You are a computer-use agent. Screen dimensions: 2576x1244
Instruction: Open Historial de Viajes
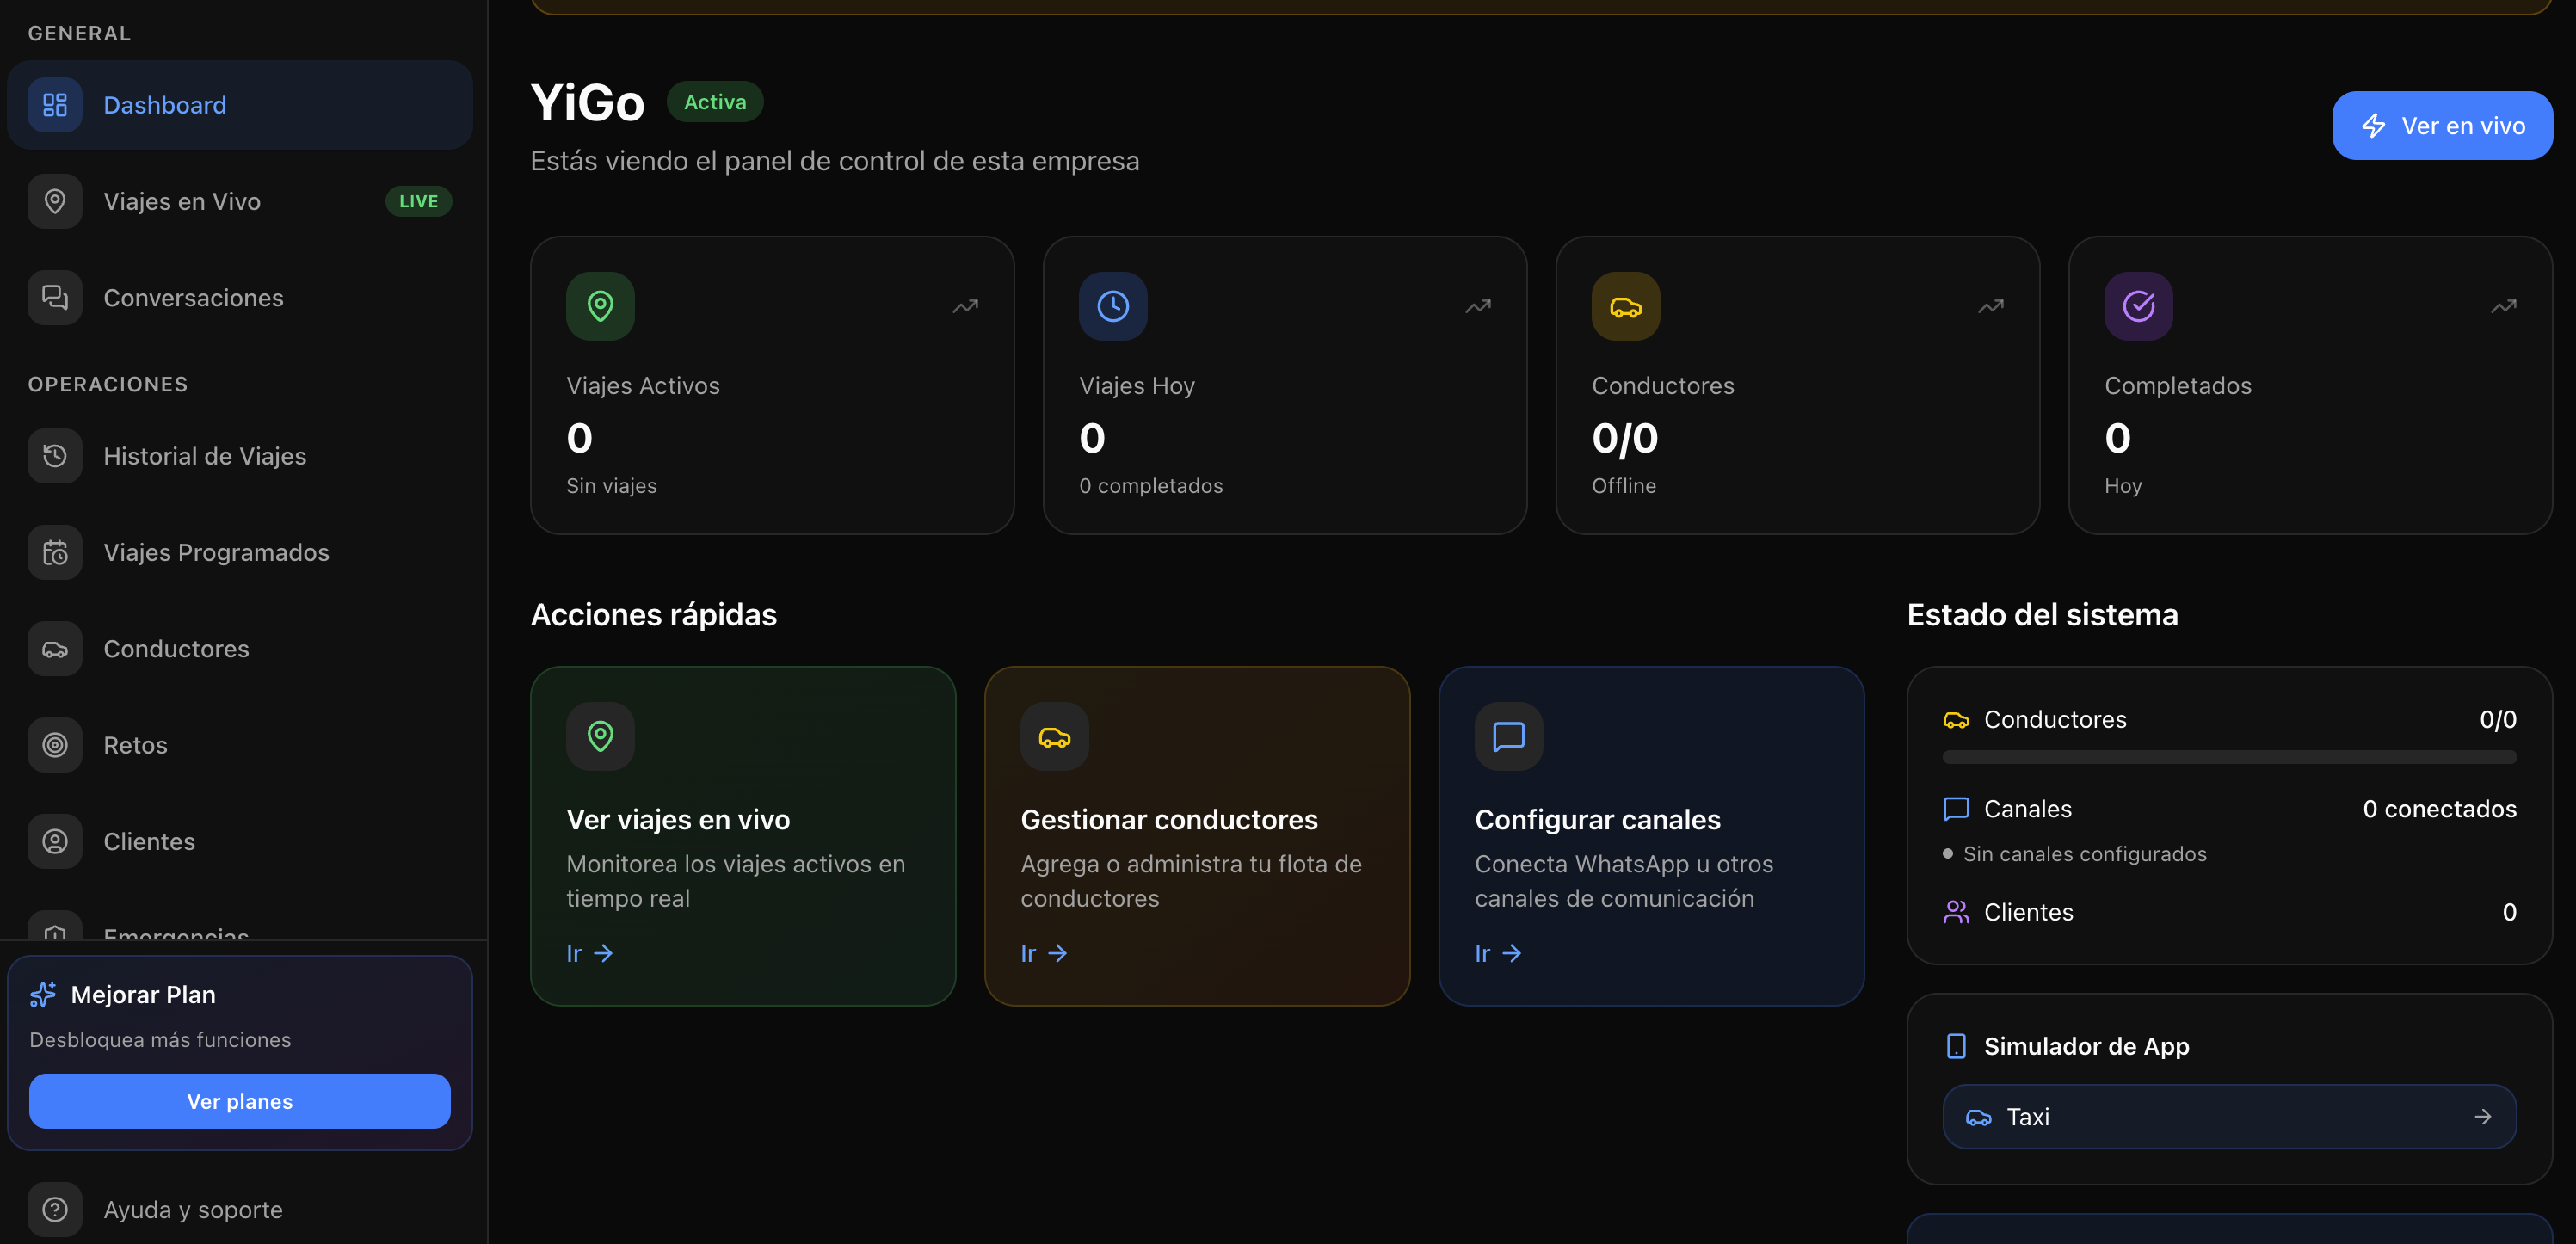click(239, 456)
